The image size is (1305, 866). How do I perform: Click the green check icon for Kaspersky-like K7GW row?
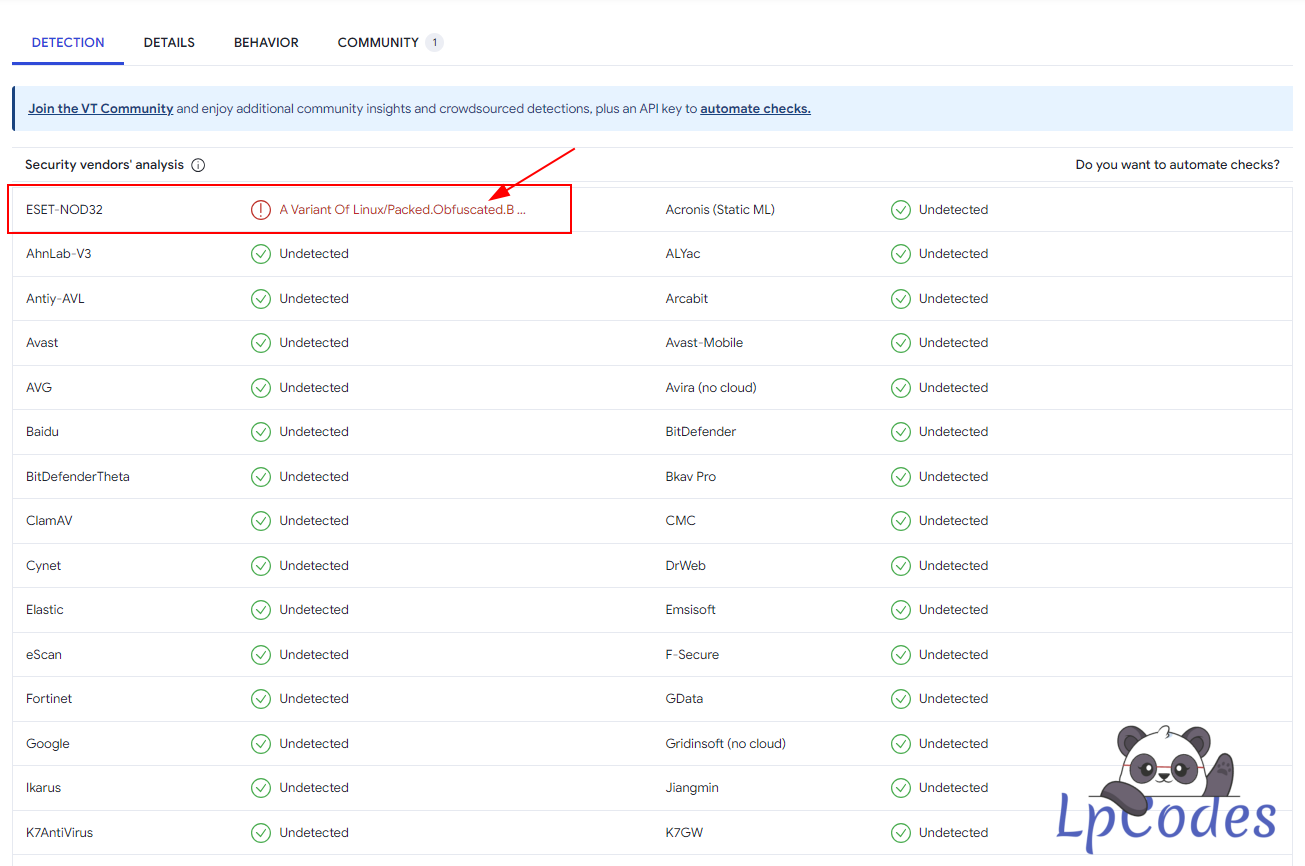tap(901, 833)
